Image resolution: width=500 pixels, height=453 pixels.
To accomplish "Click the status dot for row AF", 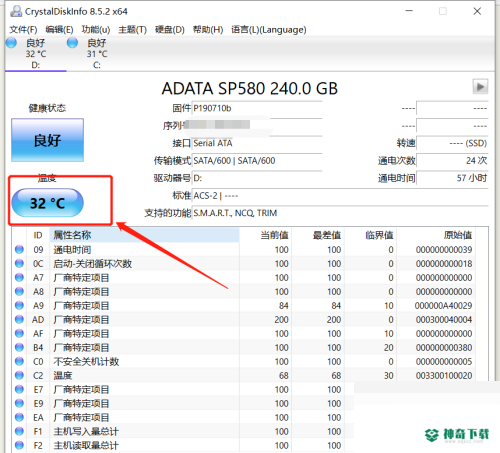I will click(19, 334).
